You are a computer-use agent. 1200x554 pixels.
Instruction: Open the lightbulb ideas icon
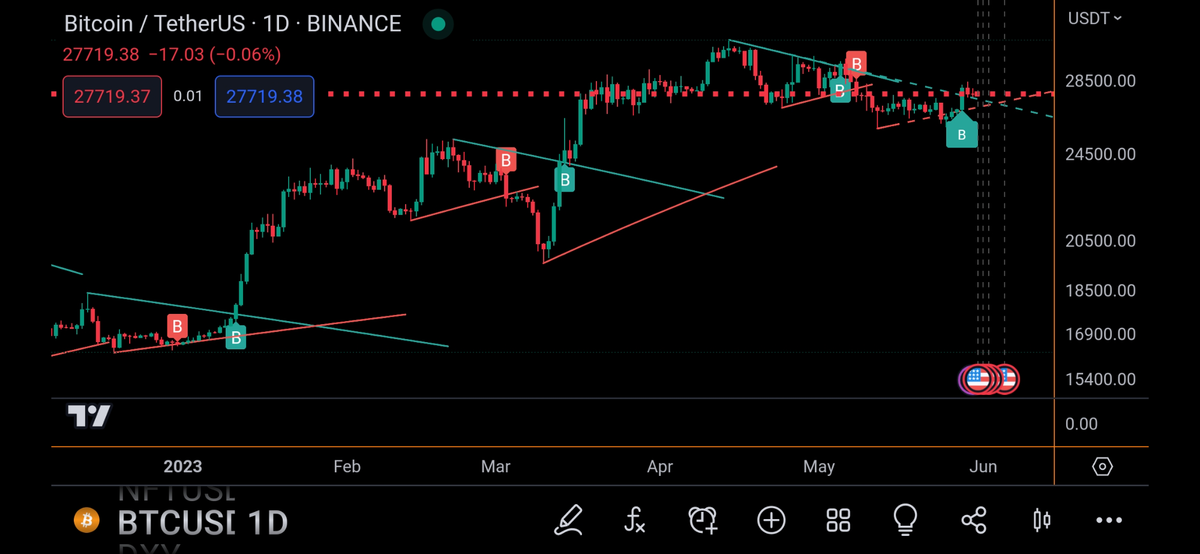(x=905, y=518)
